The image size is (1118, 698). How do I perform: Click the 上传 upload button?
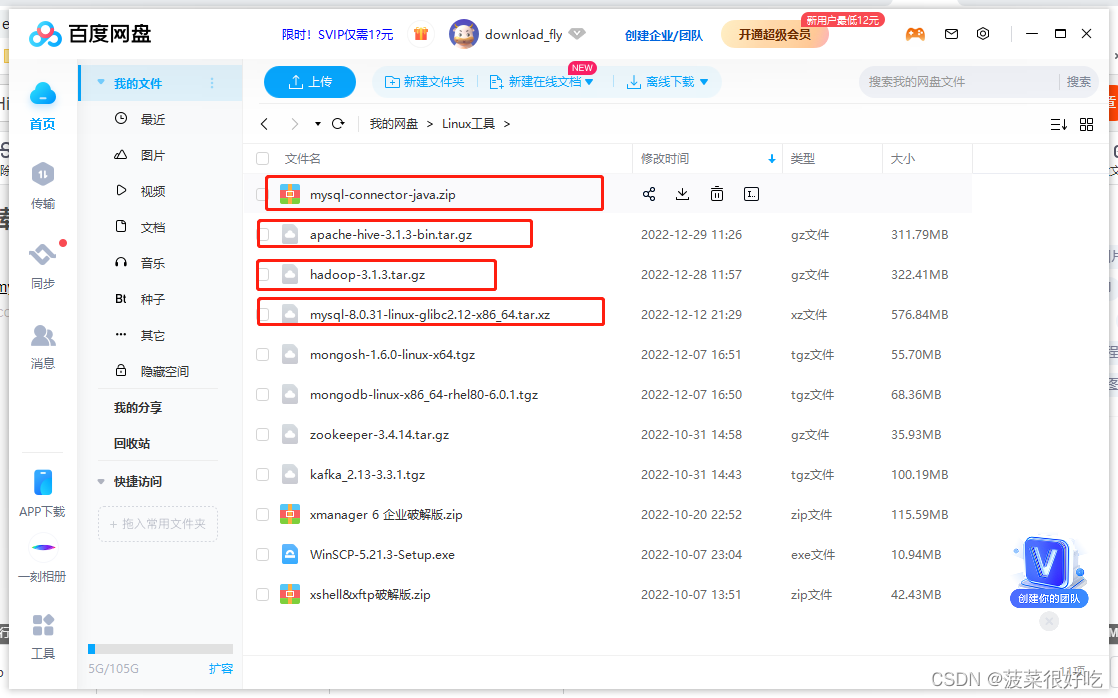pyautogui.click(x=309, y=82)
